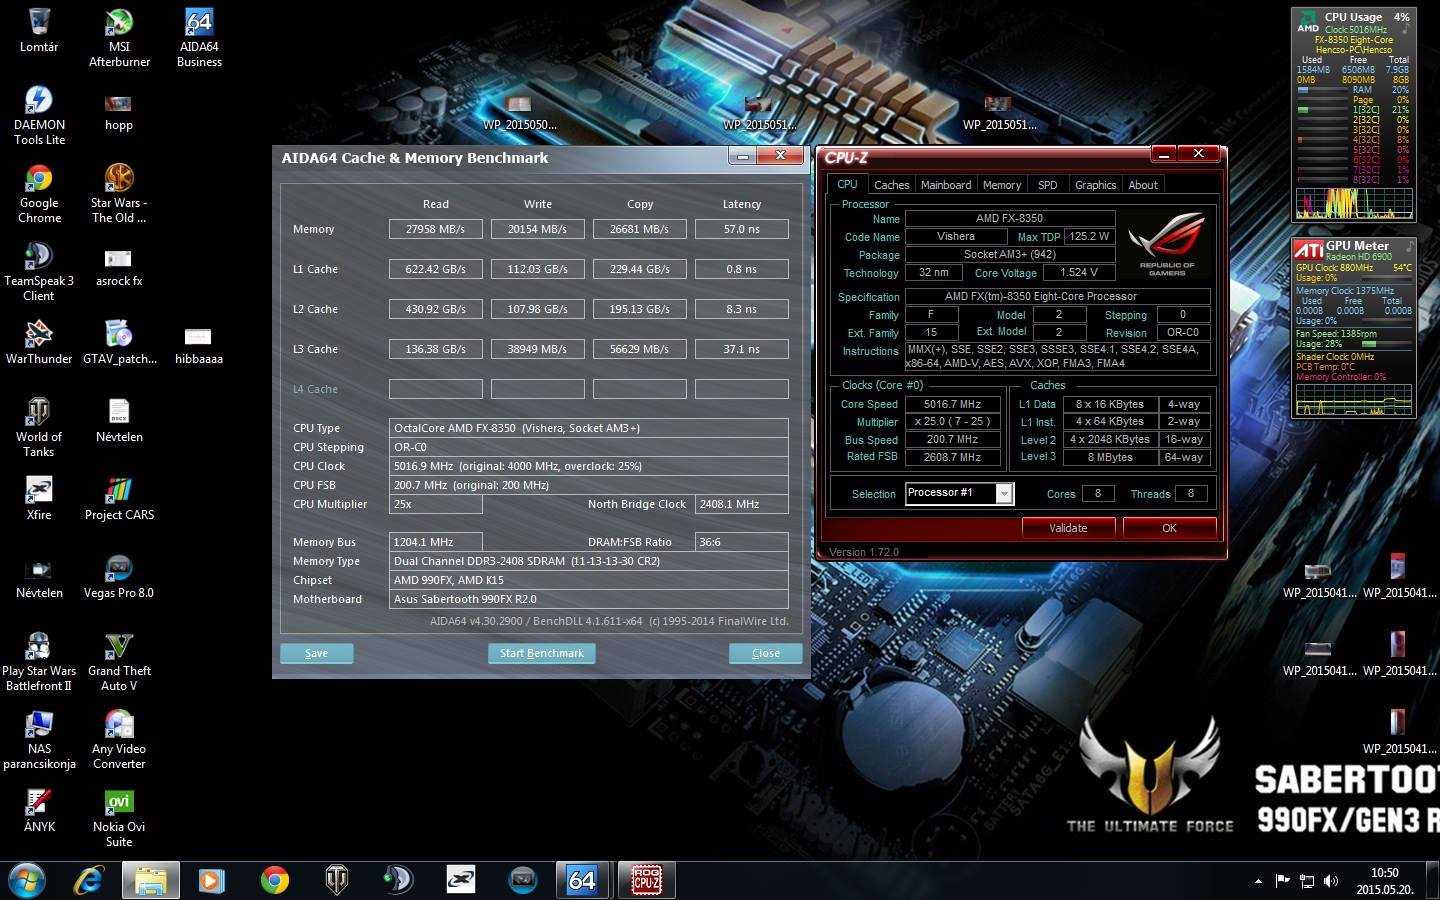Expand the Processor #1 selection dropdown

pos(1004,493)
